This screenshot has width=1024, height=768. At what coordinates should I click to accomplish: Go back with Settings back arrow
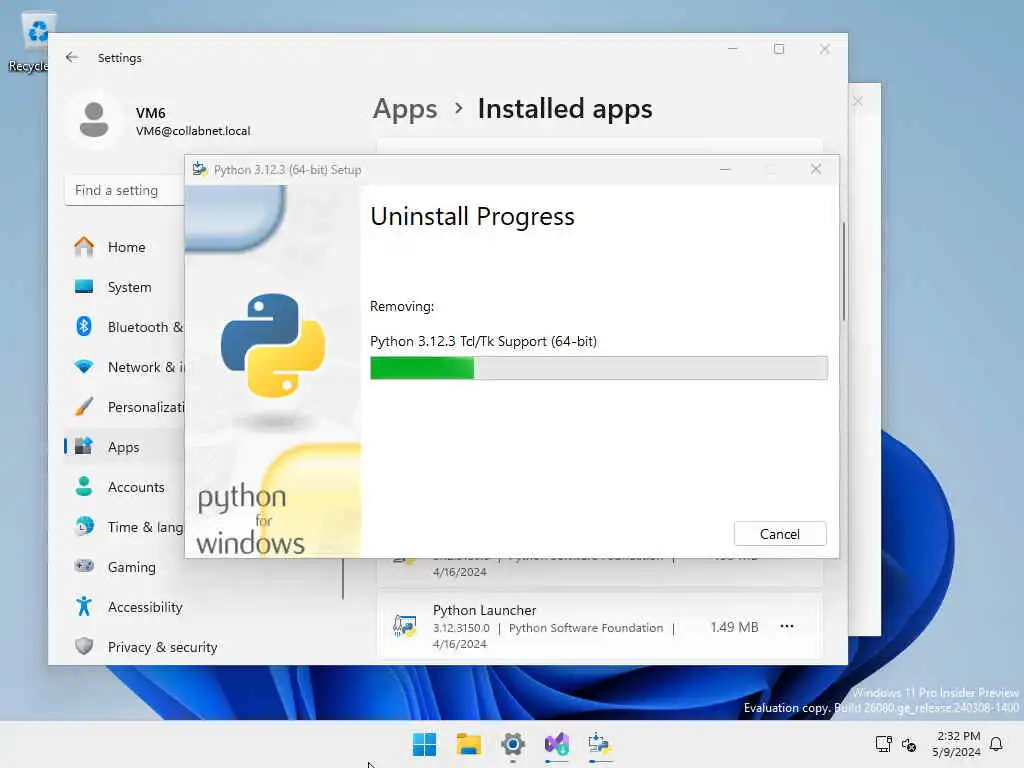[x=72, y=57]
